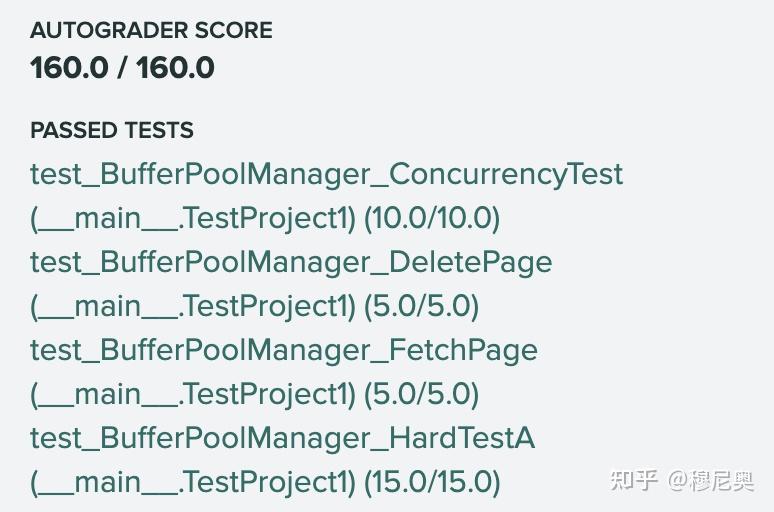Select the __main__.TestProject1 label under ConcurrencyTest

coord(193,218)
